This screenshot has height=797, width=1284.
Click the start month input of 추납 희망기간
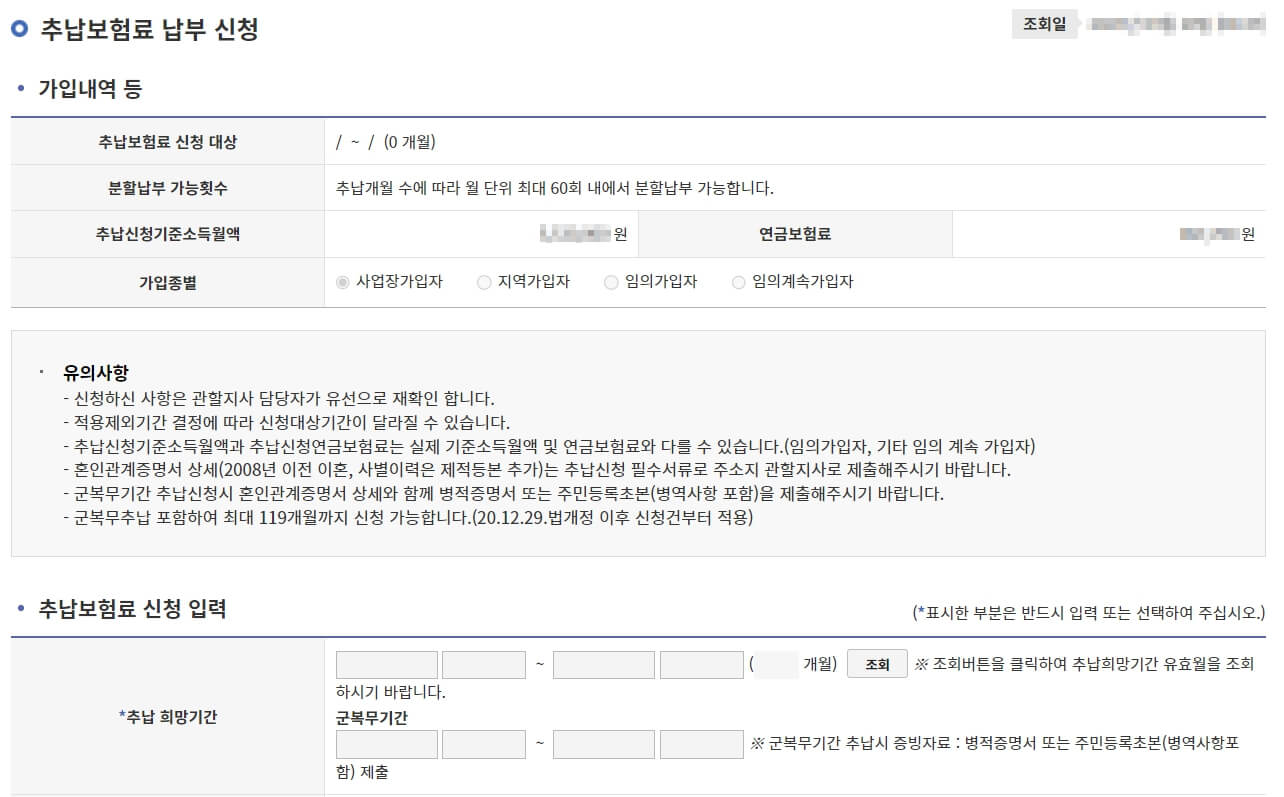point(484,663)
